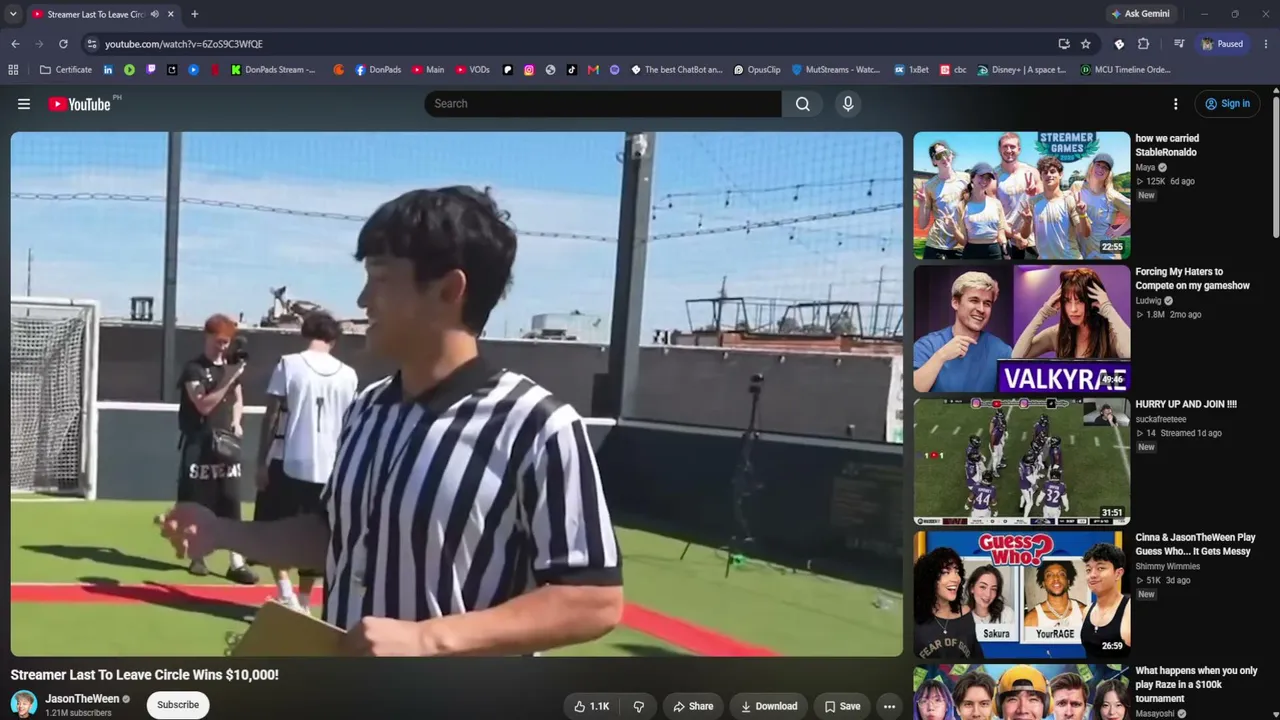Bookmark this page with the star
The image size is (1280, 720).
click(1086, 44)
